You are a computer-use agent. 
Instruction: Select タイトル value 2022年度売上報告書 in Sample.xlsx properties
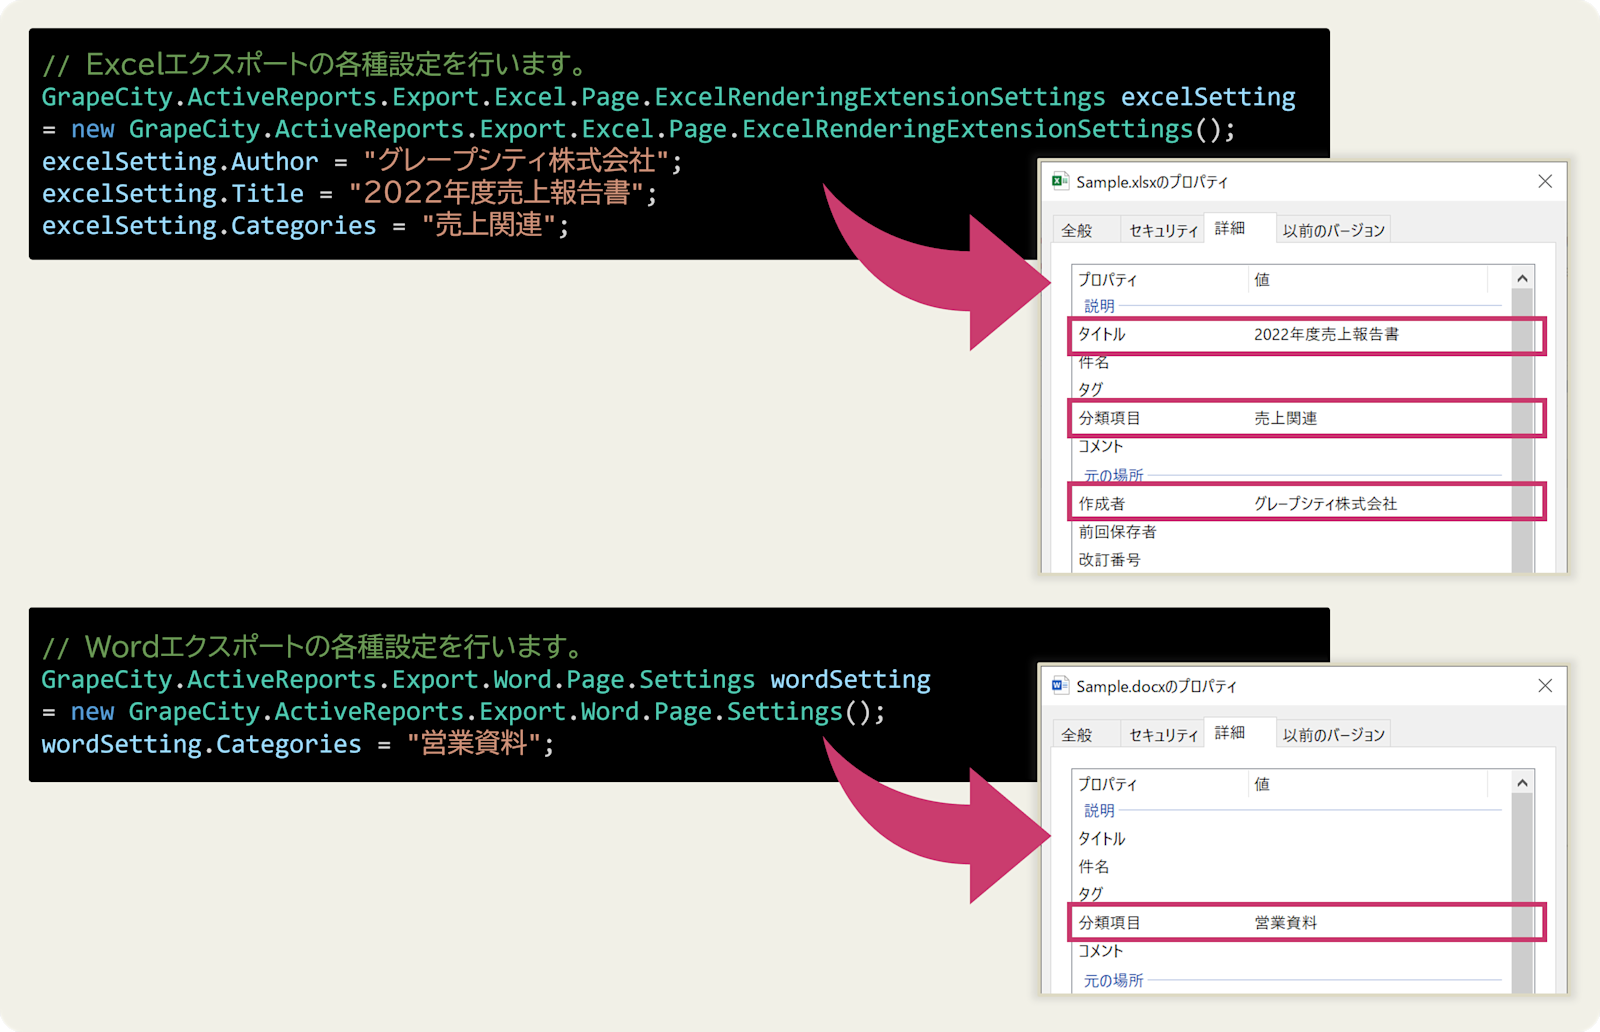(x=1326, y=334)
